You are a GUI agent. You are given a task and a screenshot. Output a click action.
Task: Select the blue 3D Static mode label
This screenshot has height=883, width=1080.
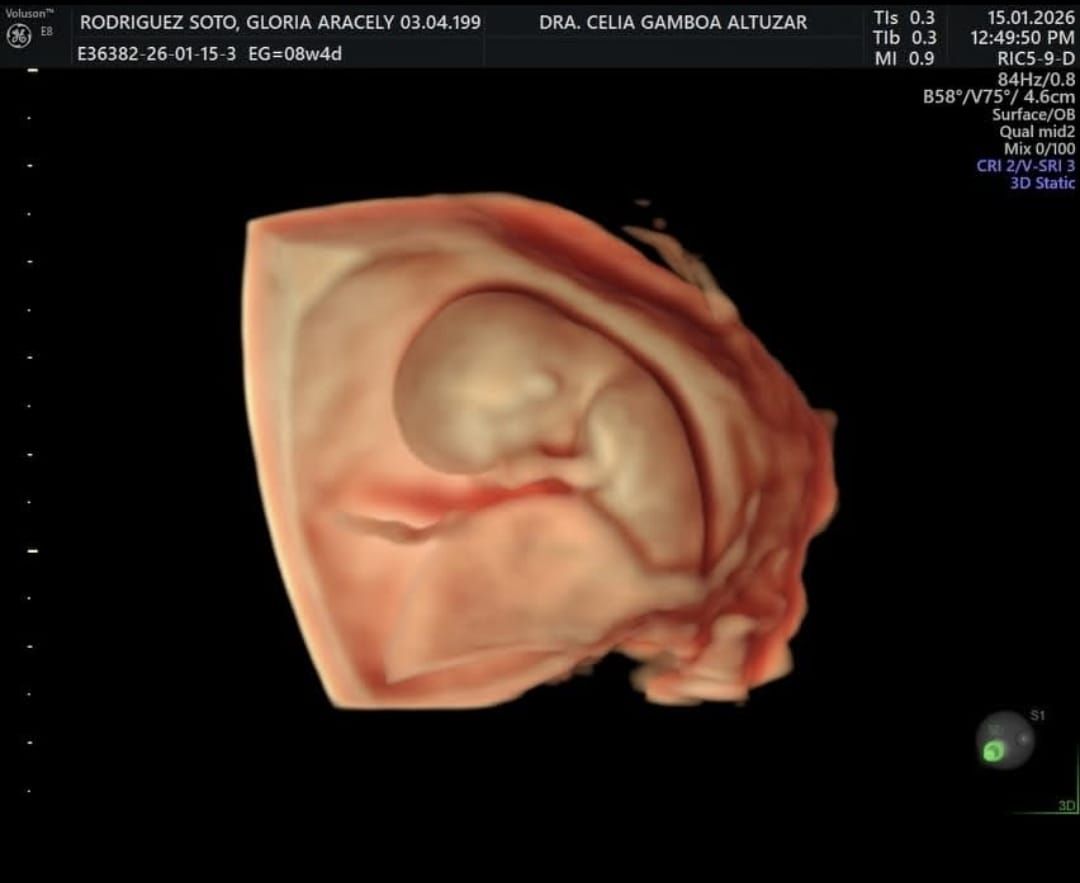[x=1042, y=183]
